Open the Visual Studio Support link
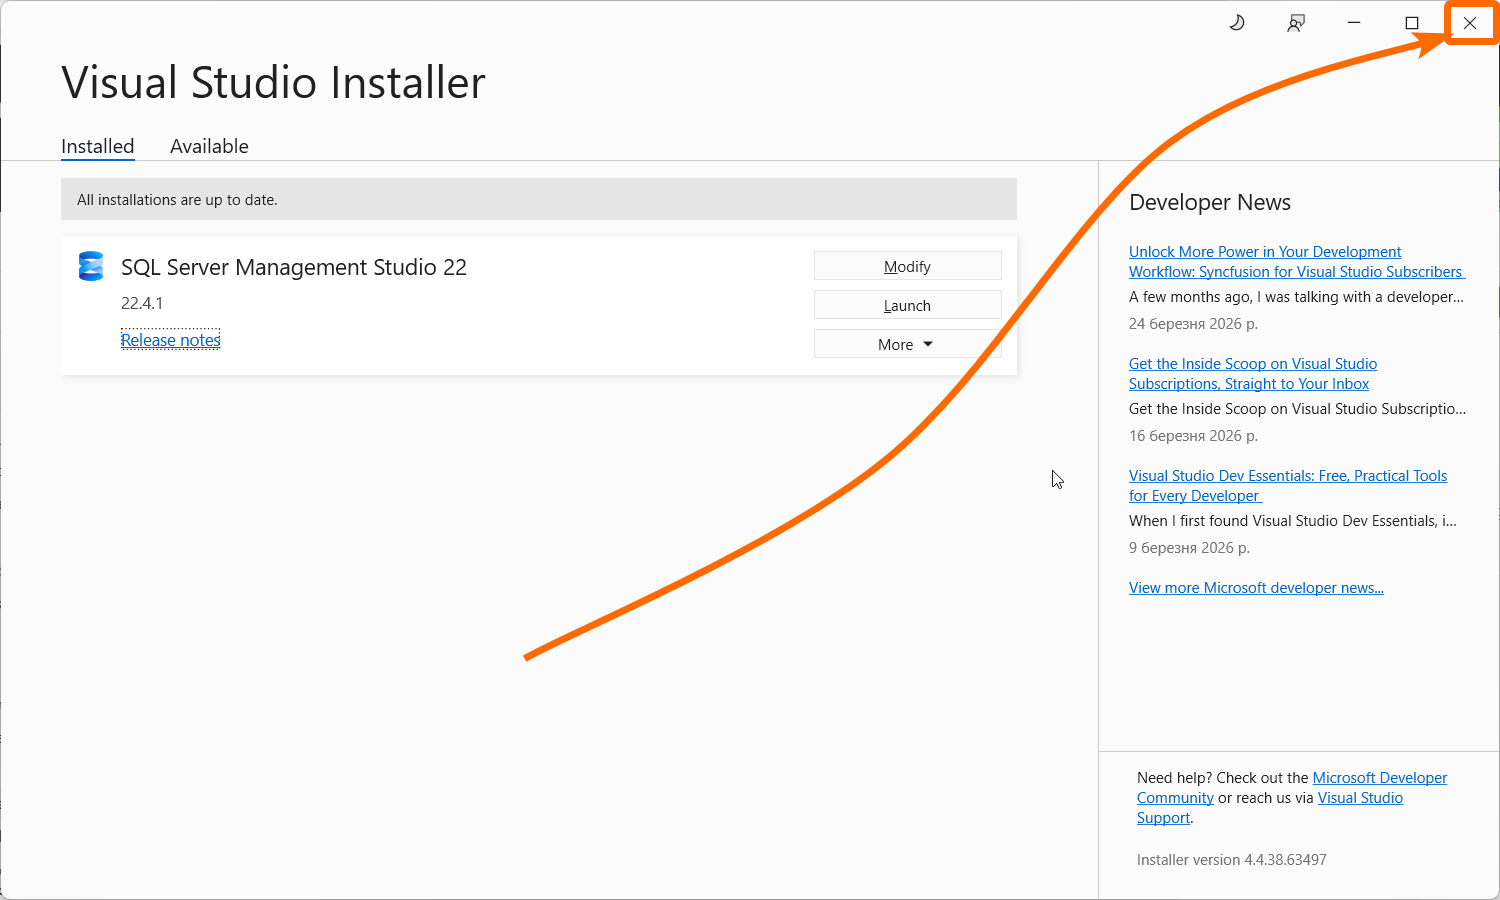 1360,798
